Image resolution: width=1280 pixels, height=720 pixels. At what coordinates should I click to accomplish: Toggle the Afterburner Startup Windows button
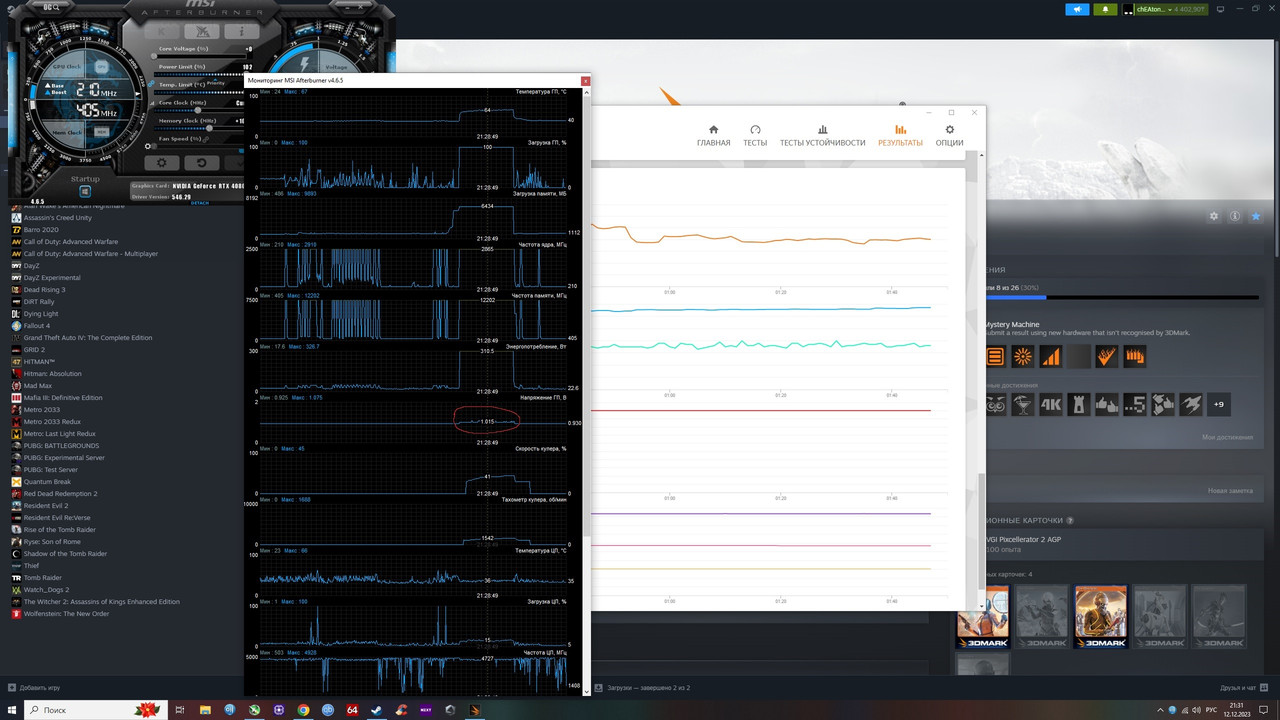85,191
